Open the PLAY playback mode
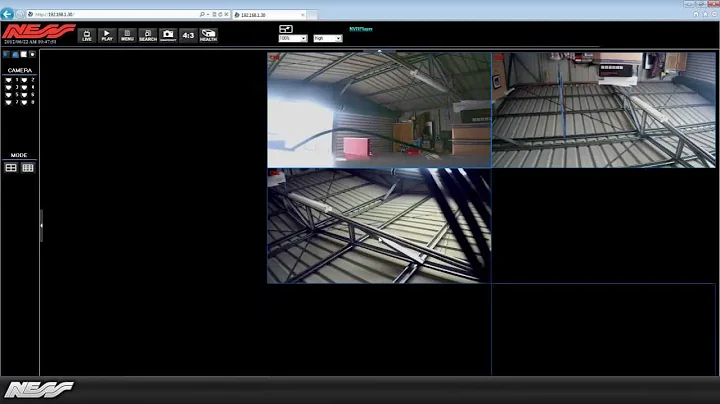 pos(107,35)
